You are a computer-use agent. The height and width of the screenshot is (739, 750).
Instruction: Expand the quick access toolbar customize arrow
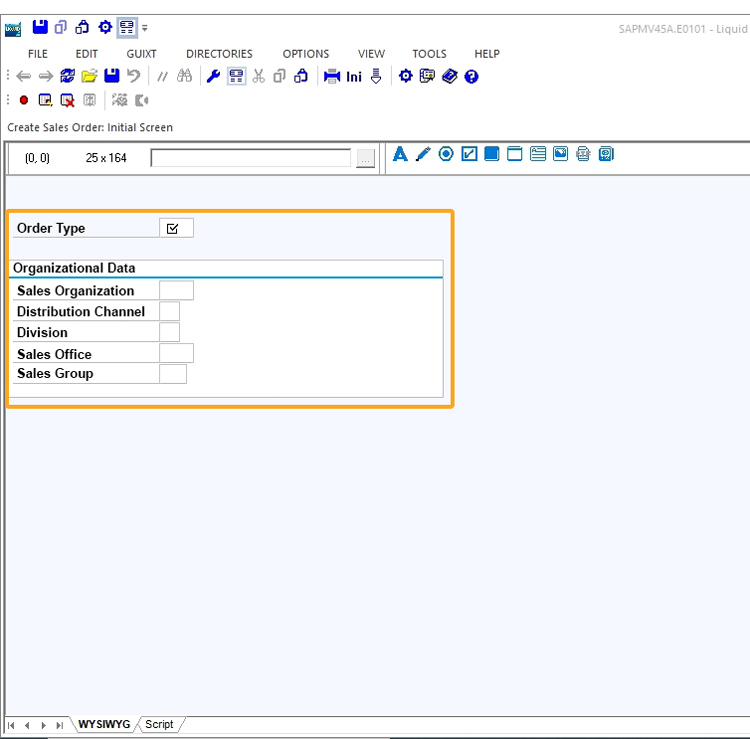[x=145, y=28]
